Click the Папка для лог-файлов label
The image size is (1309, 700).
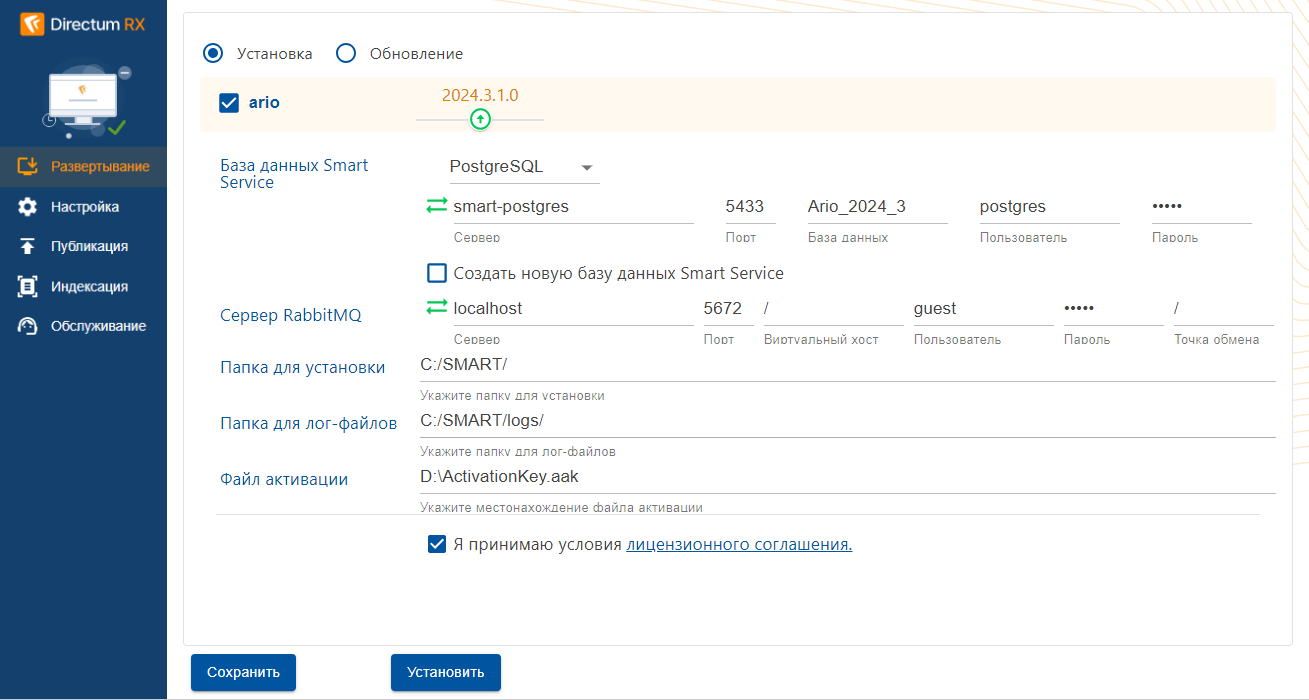point(308,424)
